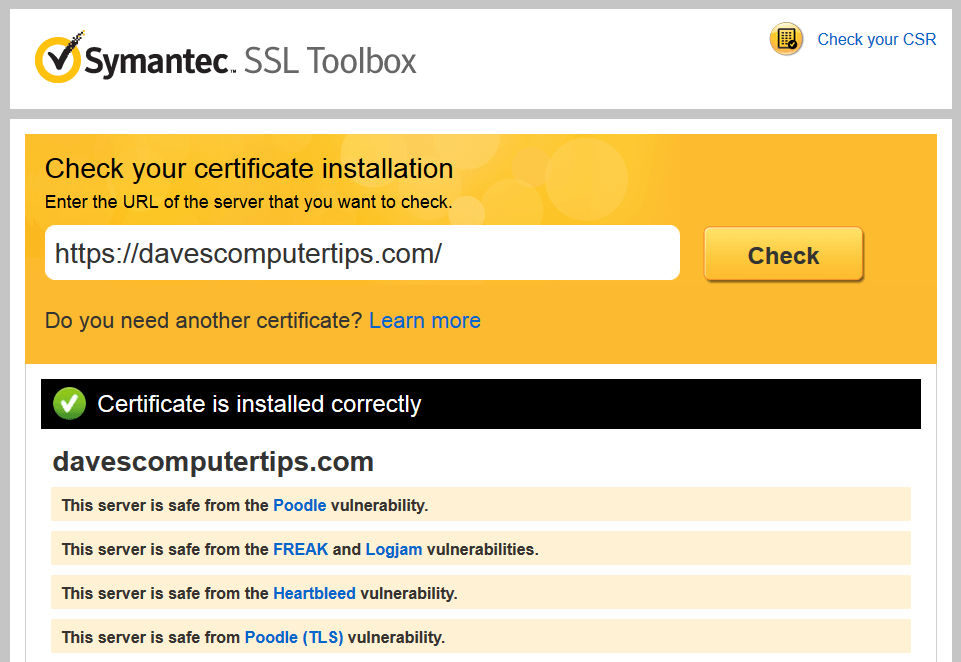Open the Logjam vulnerability link
961x662 pixels.
[x=393, y=550]
